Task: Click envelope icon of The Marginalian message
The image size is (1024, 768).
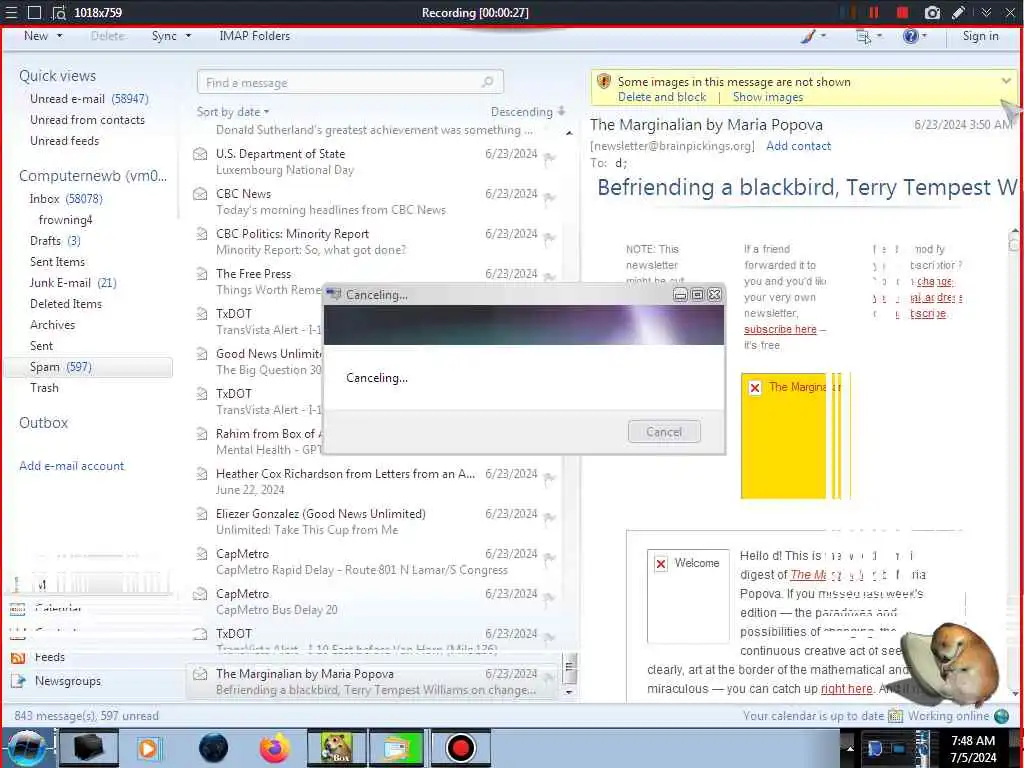Action: point(200,674)
